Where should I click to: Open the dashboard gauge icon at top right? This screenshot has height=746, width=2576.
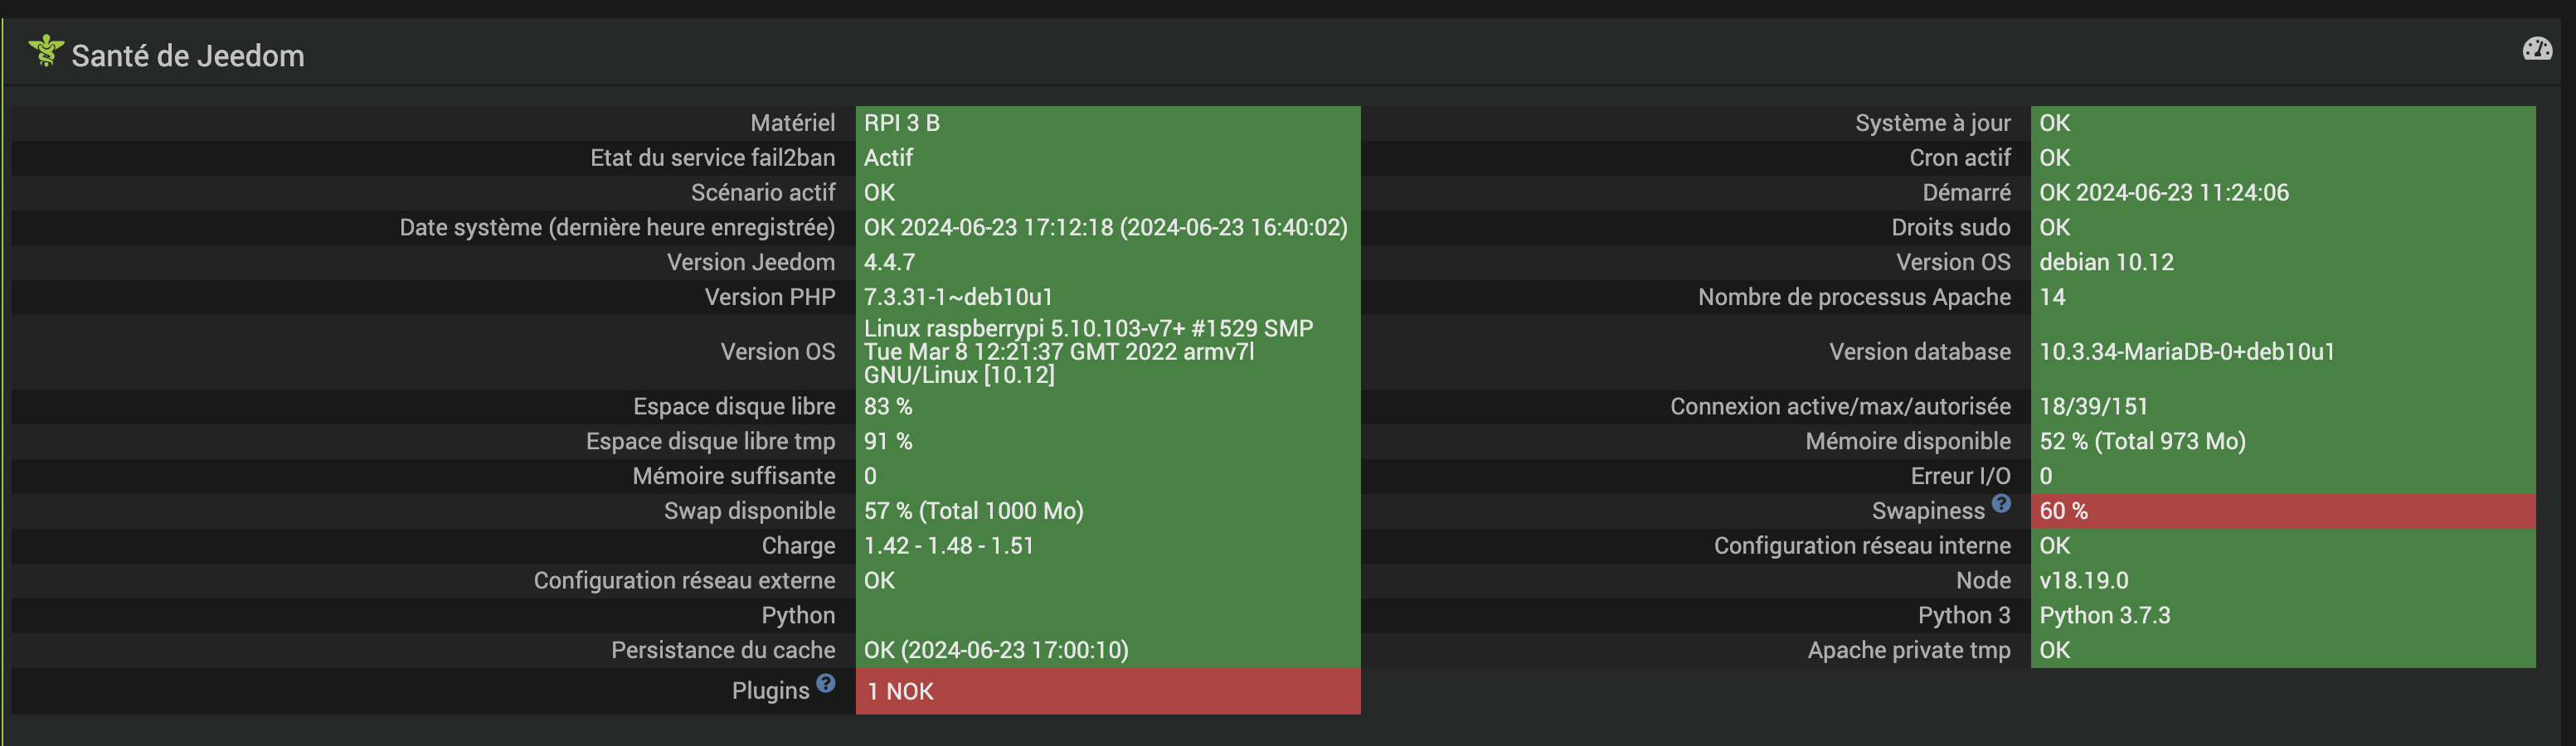click(2537, 49)
